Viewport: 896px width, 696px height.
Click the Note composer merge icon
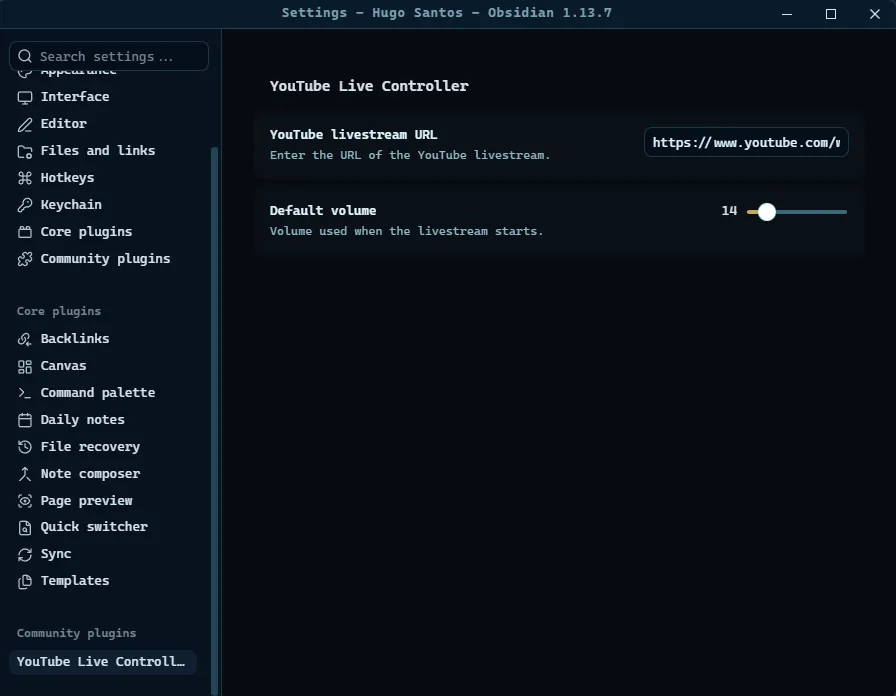click(25, 474)
